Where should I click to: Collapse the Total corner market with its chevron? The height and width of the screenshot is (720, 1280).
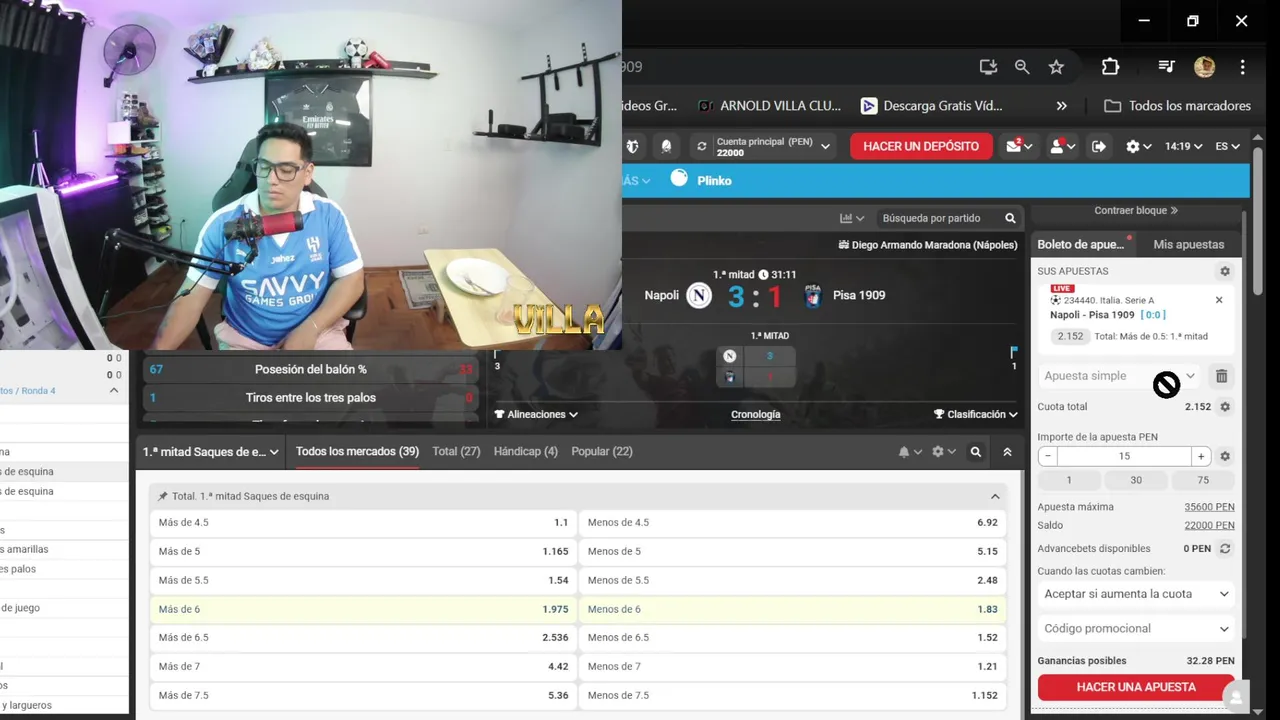[x=995, y=496]
